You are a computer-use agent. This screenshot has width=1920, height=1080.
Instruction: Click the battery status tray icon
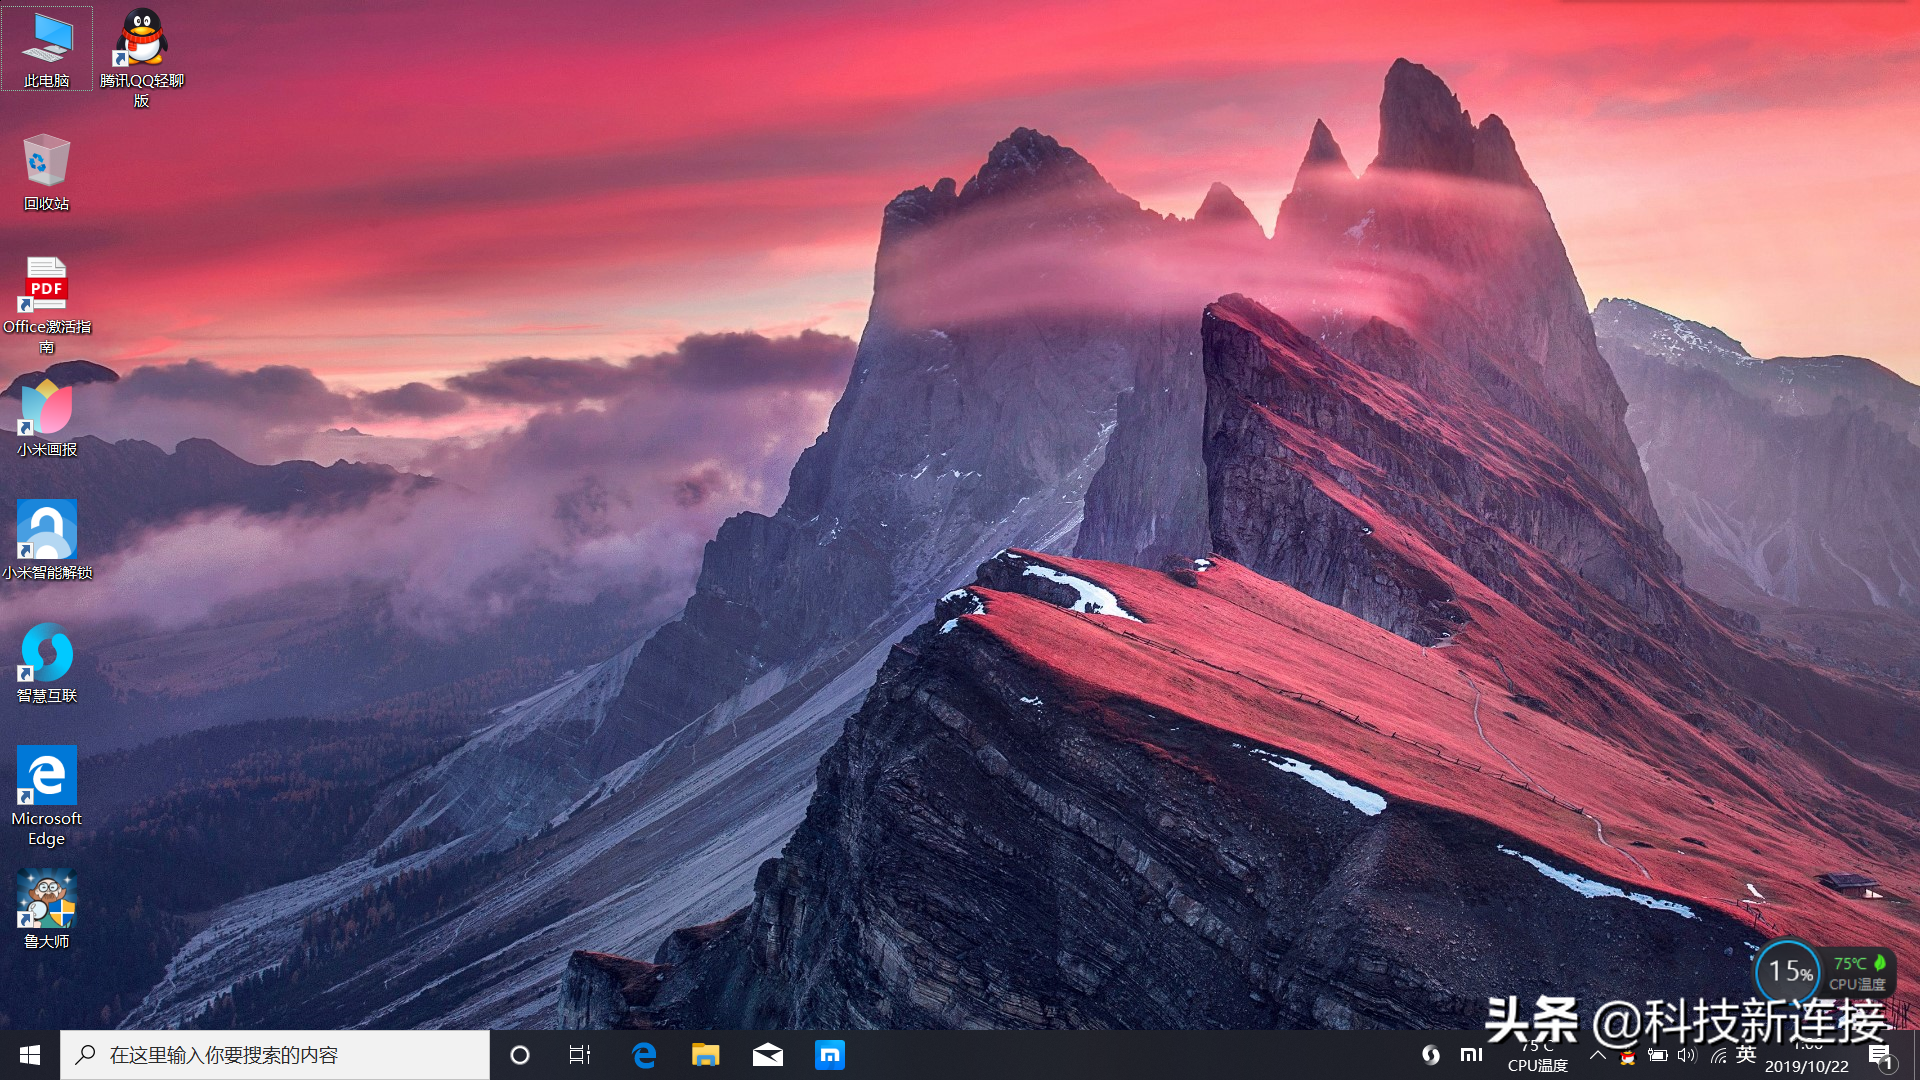point(1658,1055)
